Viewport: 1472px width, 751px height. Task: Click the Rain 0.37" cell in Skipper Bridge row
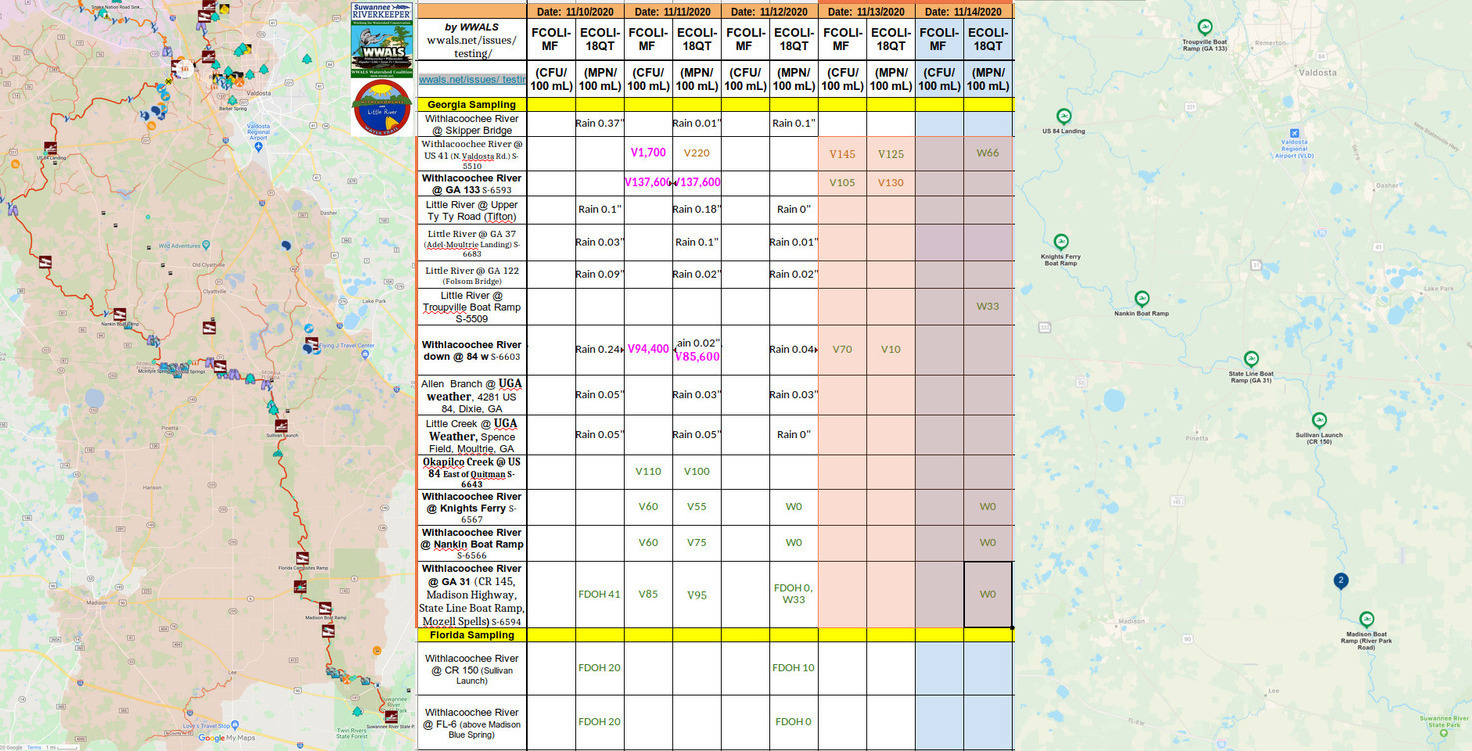point(599,124)
